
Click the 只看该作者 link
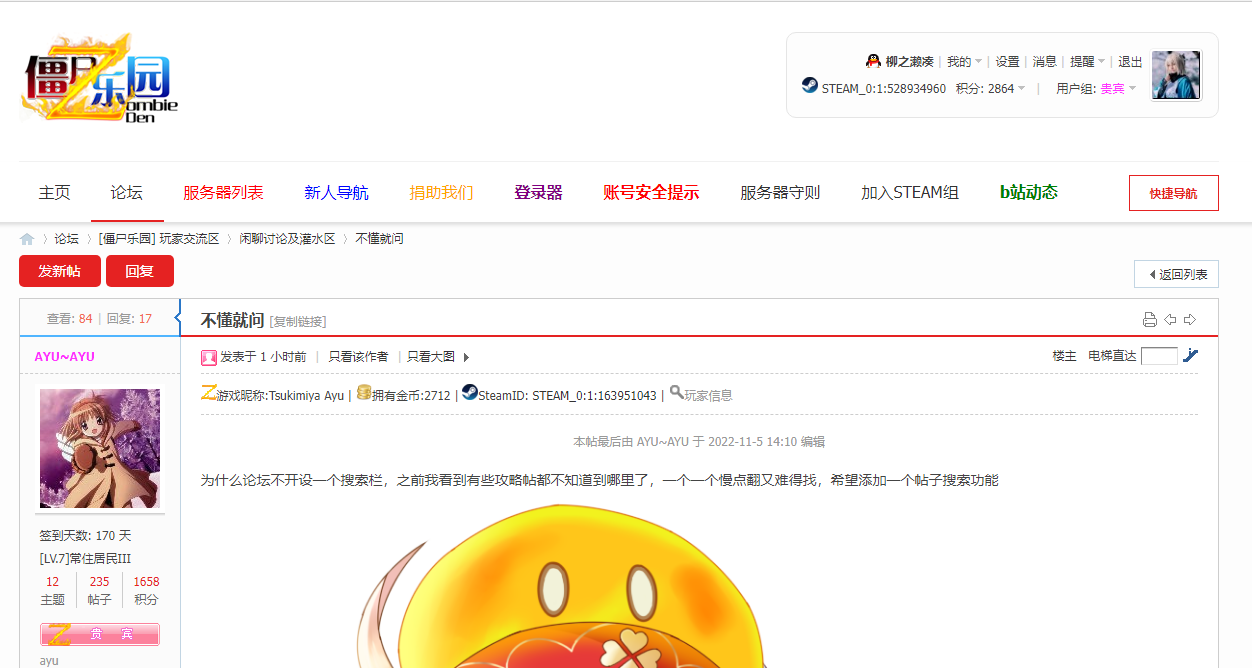coord(358,357)
